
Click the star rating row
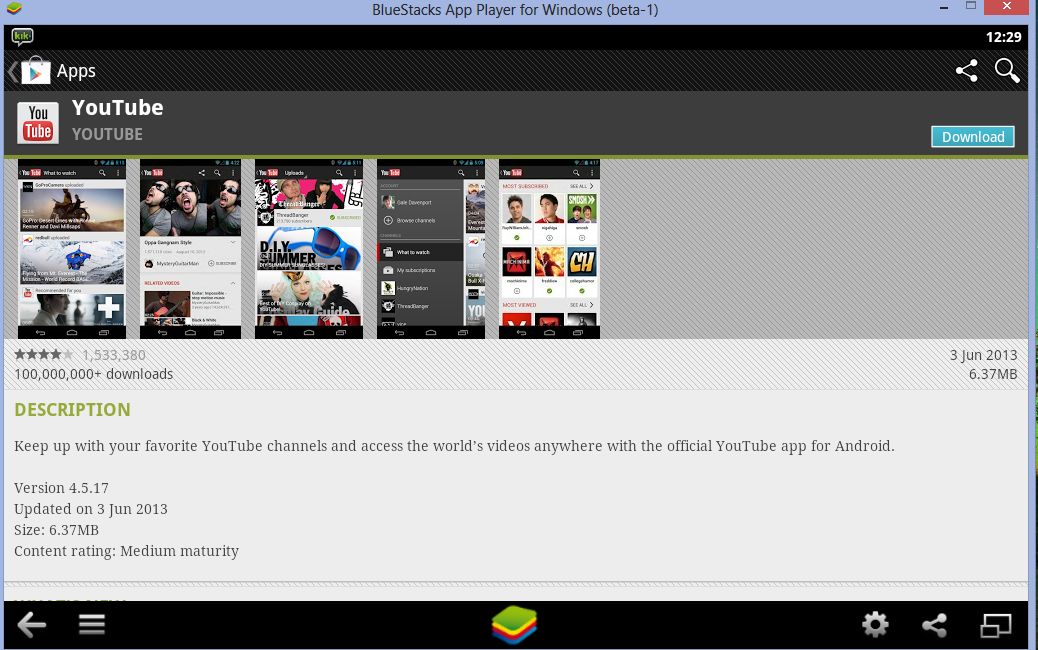(44, 355)
